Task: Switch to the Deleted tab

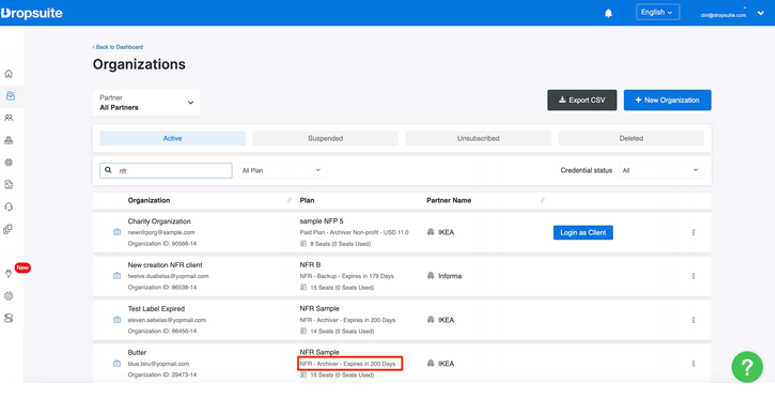Action: click(631, 138)
